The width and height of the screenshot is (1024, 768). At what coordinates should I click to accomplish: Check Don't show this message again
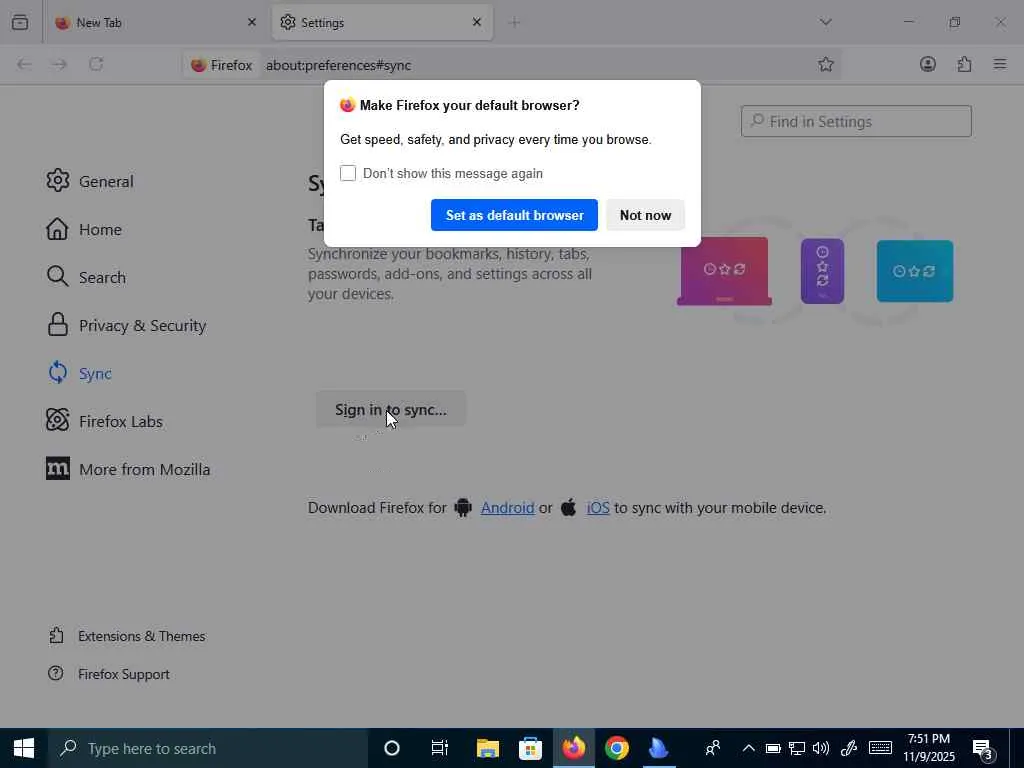click(x=348, y=173)
